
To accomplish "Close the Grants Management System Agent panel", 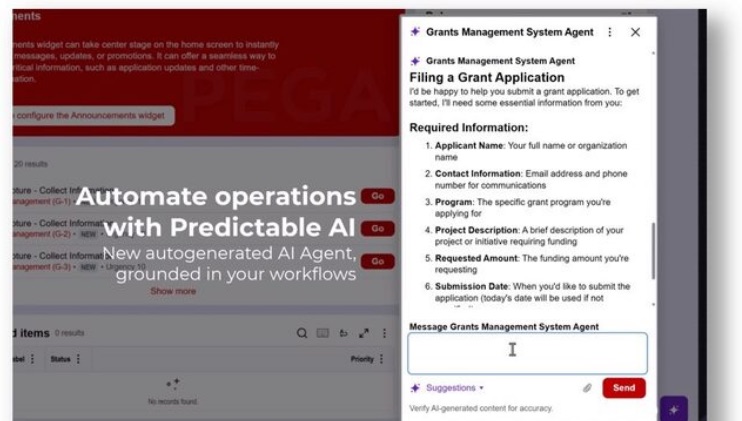I will [635, 32].
